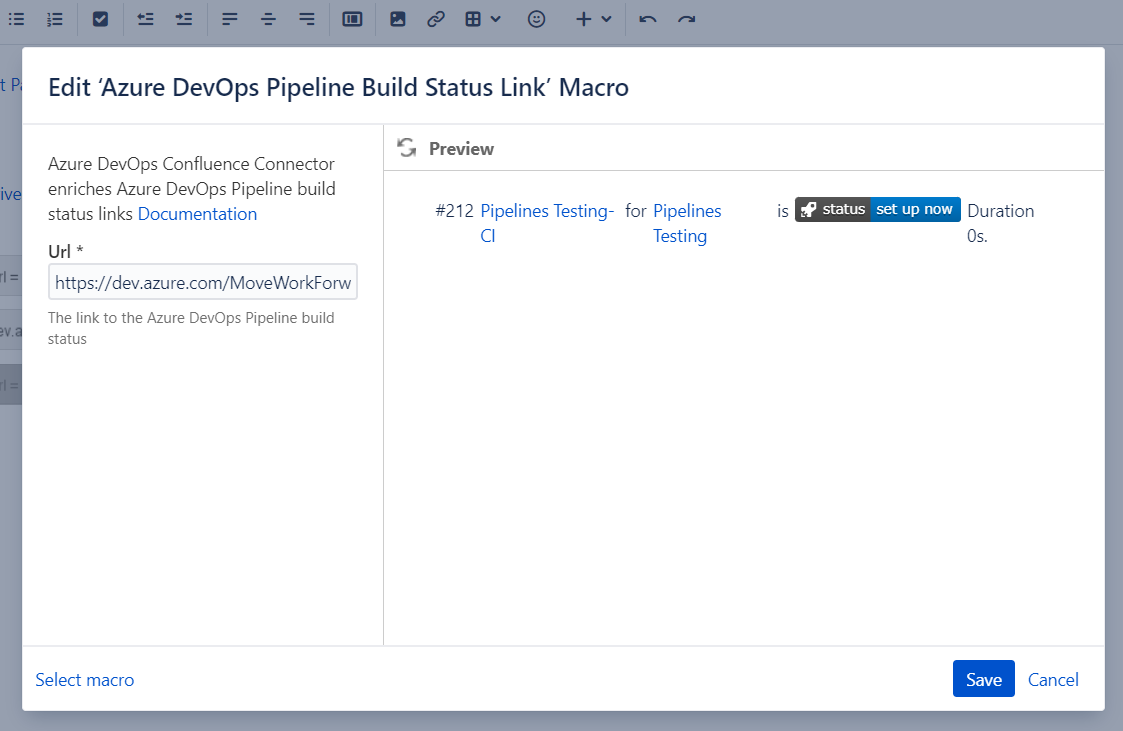Click the numbered list toolbar icon
This screenshot has height=731, width=1123.
(55, 19)
